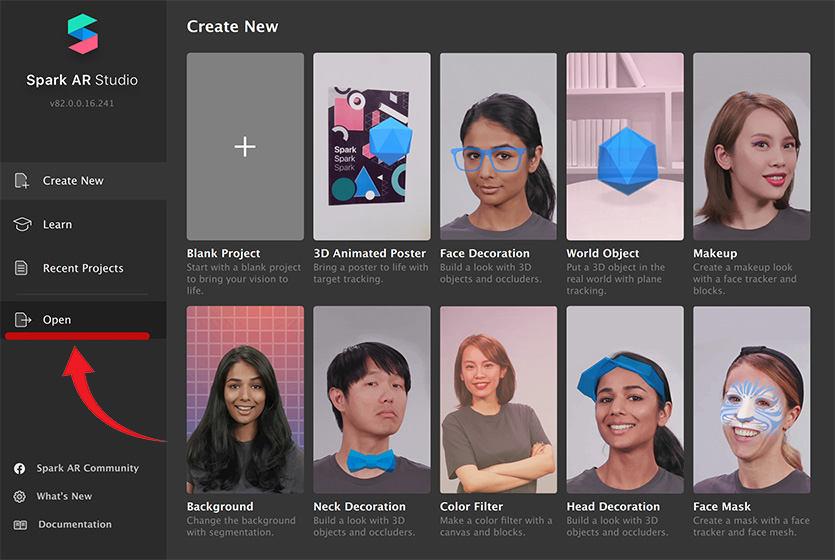
Task: Click the Learn graduation cap icon
Action: coord(22,224)
